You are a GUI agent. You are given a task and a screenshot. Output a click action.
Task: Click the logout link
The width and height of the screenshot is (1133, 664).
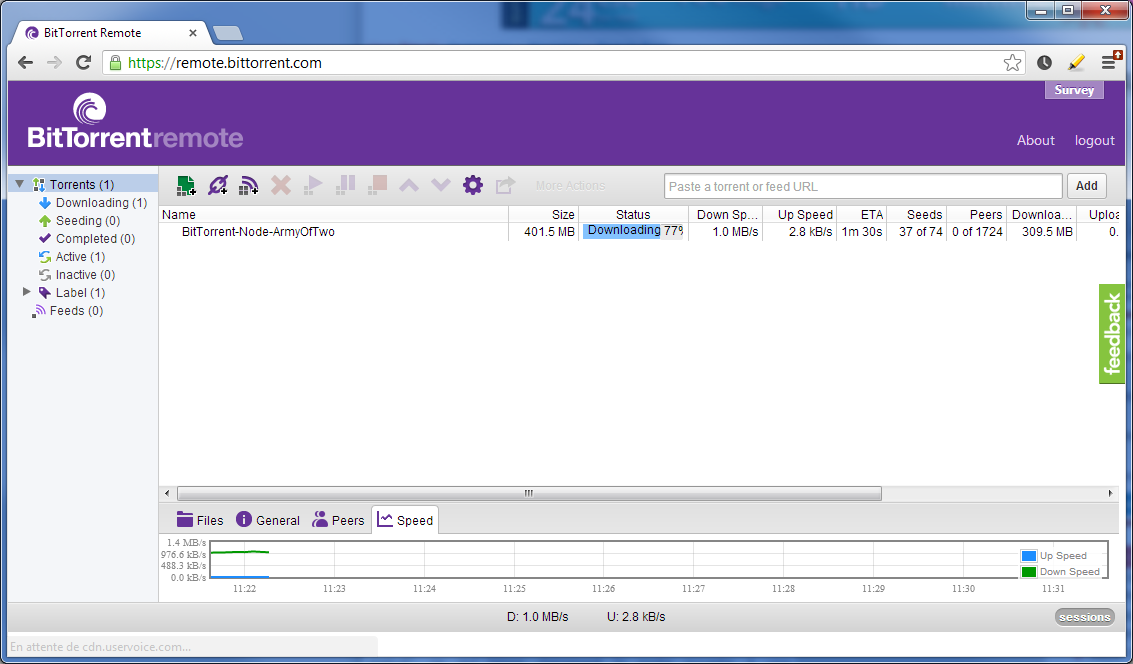tap(1094, 140)
